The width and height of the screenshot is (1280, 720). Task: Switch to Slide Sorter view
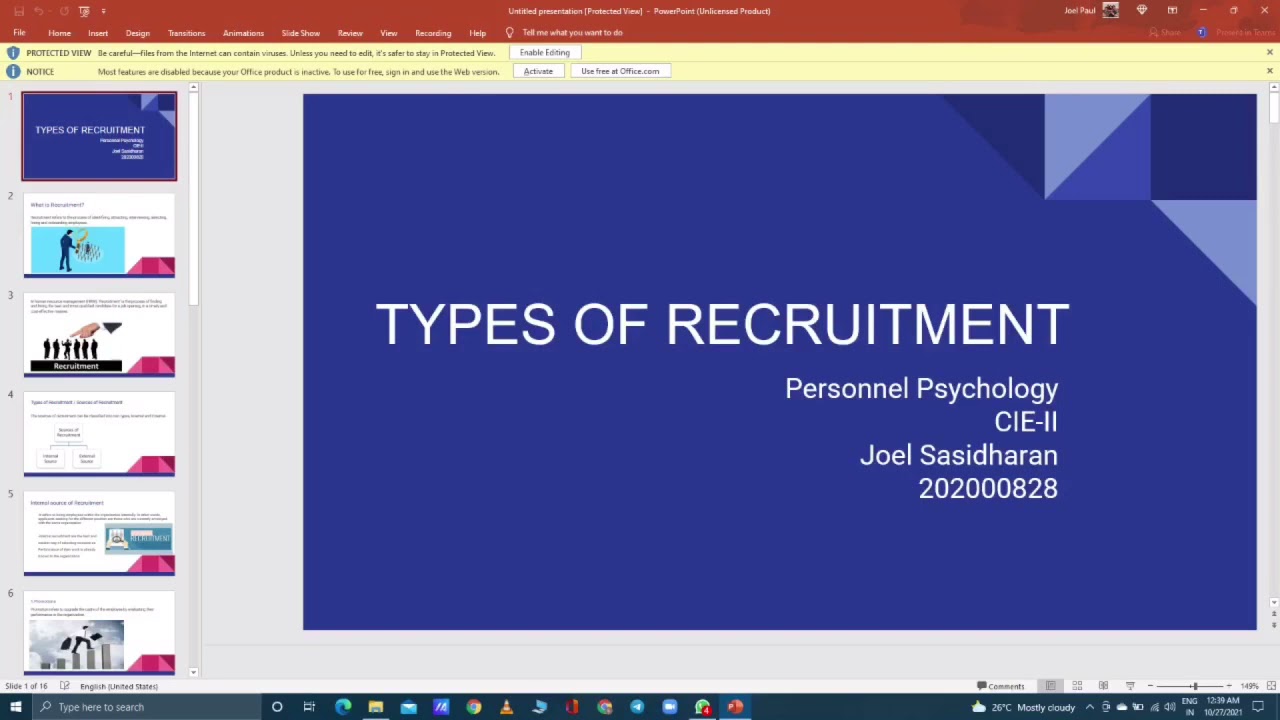(1077, 686)
